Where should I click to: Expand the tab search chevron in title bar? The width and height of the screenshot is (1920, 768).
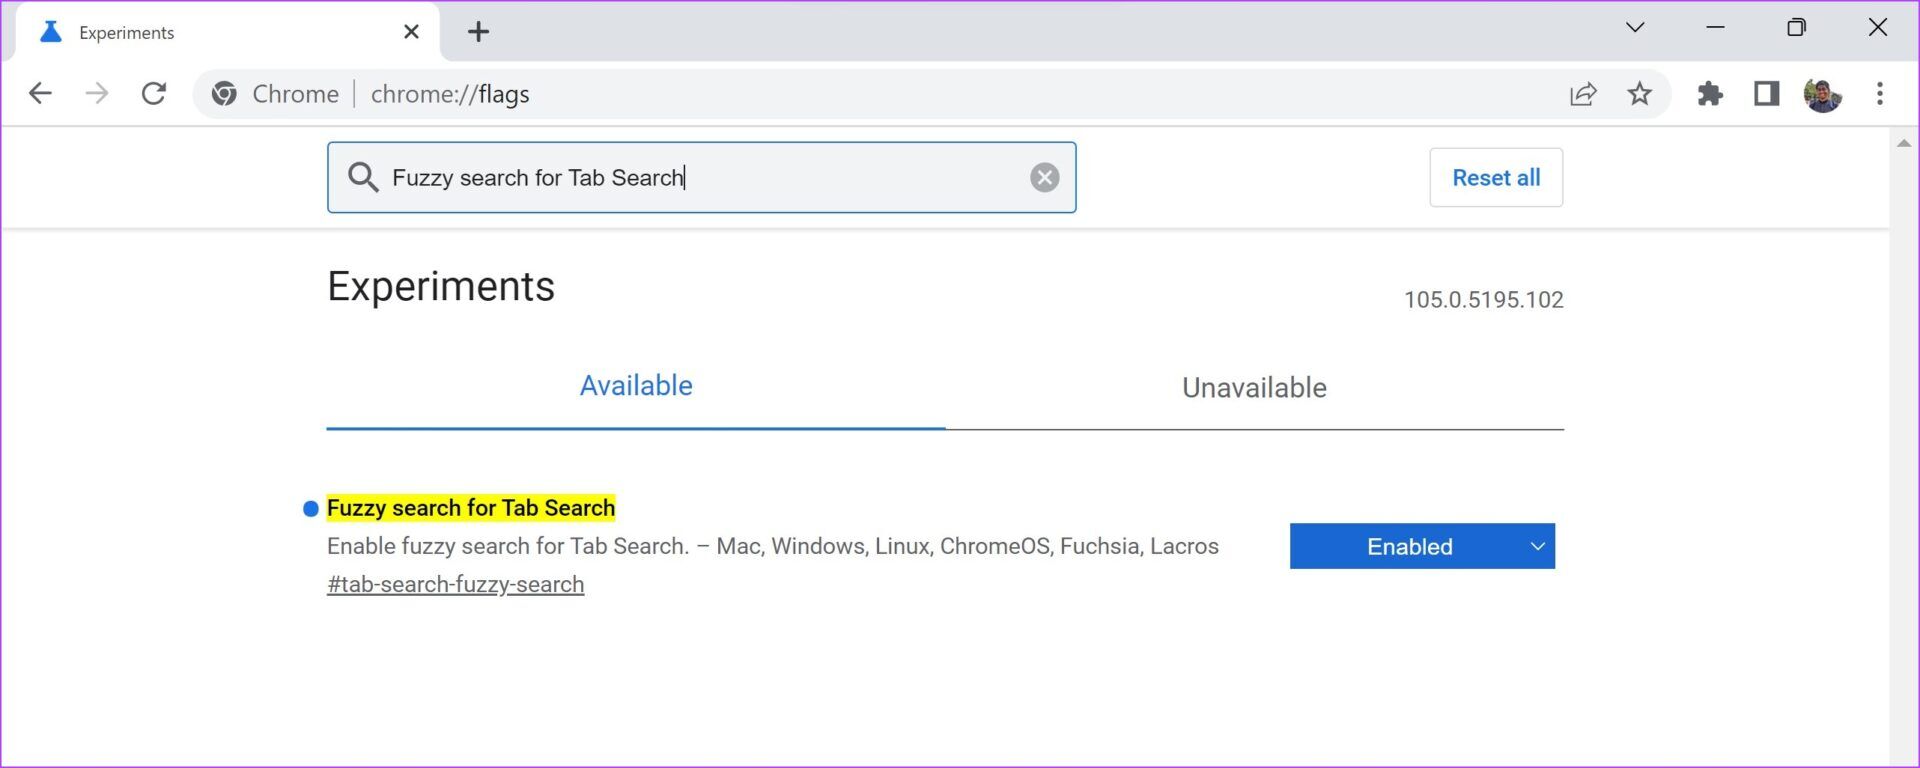1635,28
